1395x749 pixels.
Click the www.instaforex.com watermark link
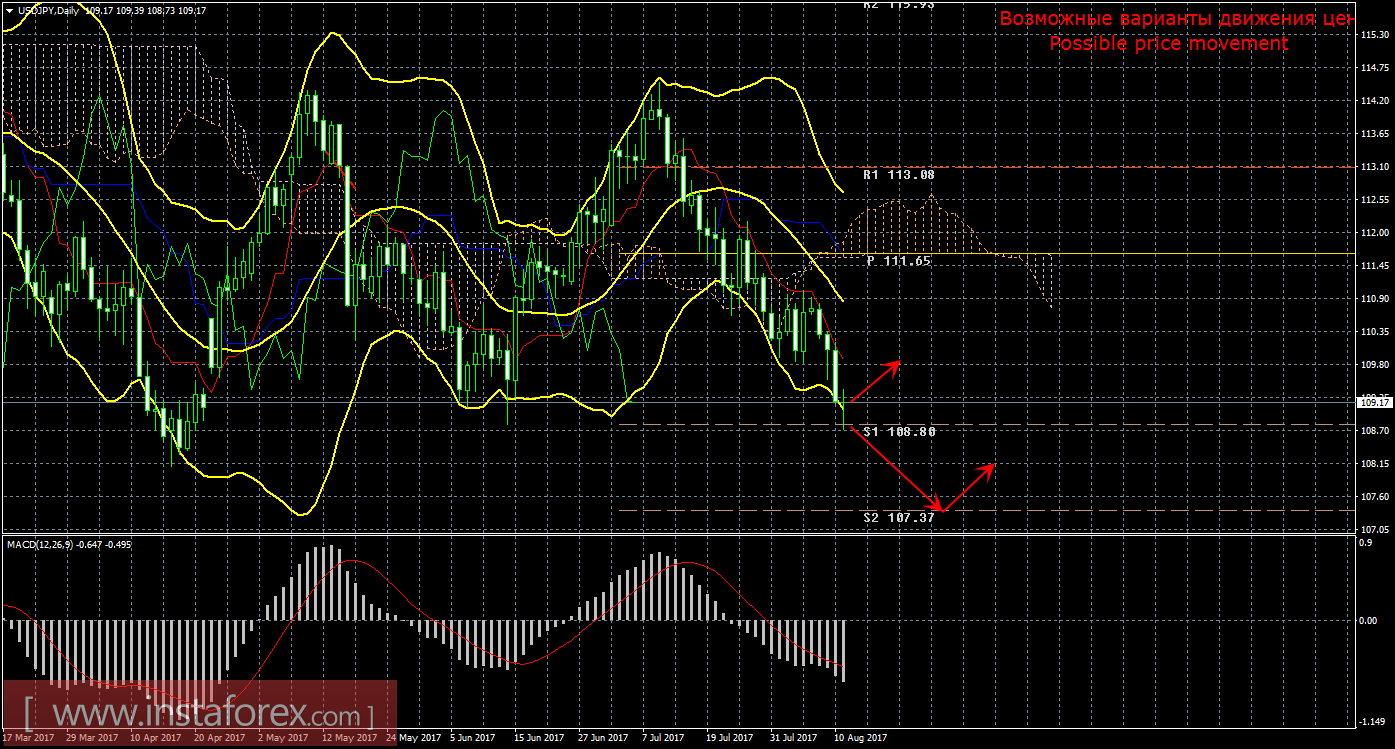(200, 716)
